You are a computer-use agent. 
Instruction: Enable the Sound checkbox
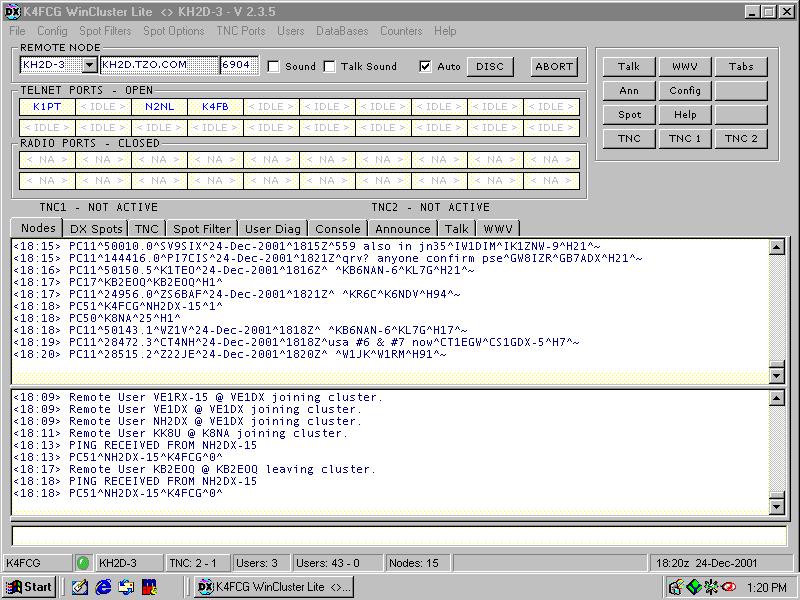click(x=274, y=67)
